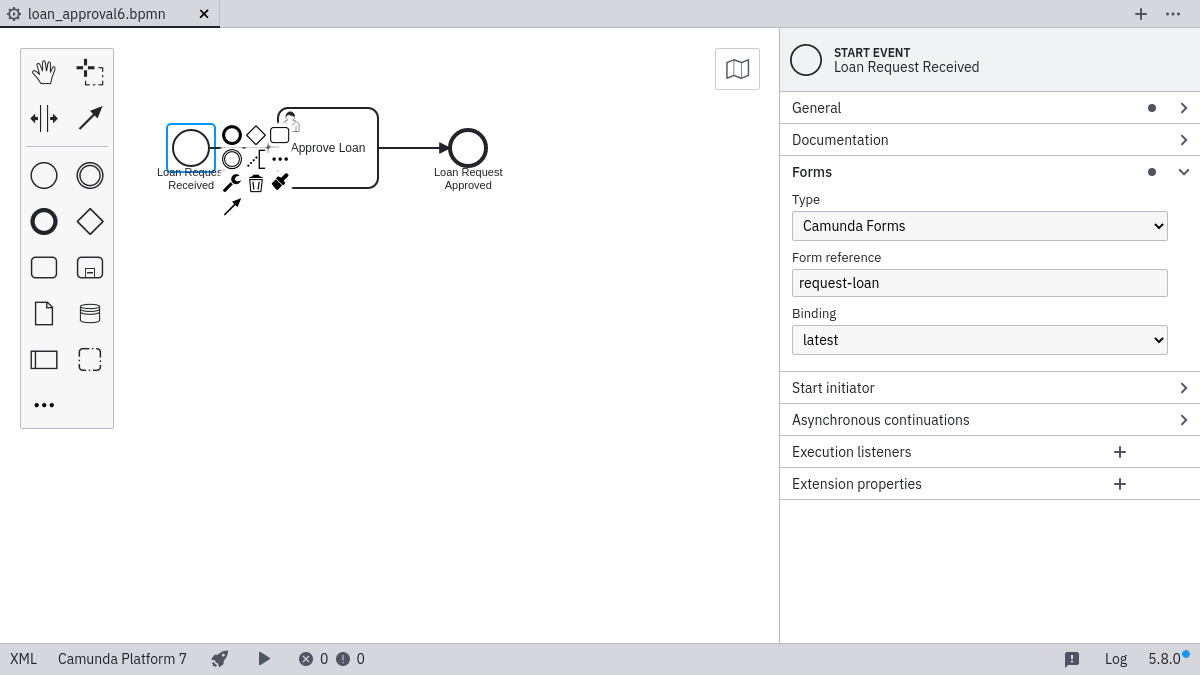
Task: Open the Log panel
Action: click(1115, 659)
